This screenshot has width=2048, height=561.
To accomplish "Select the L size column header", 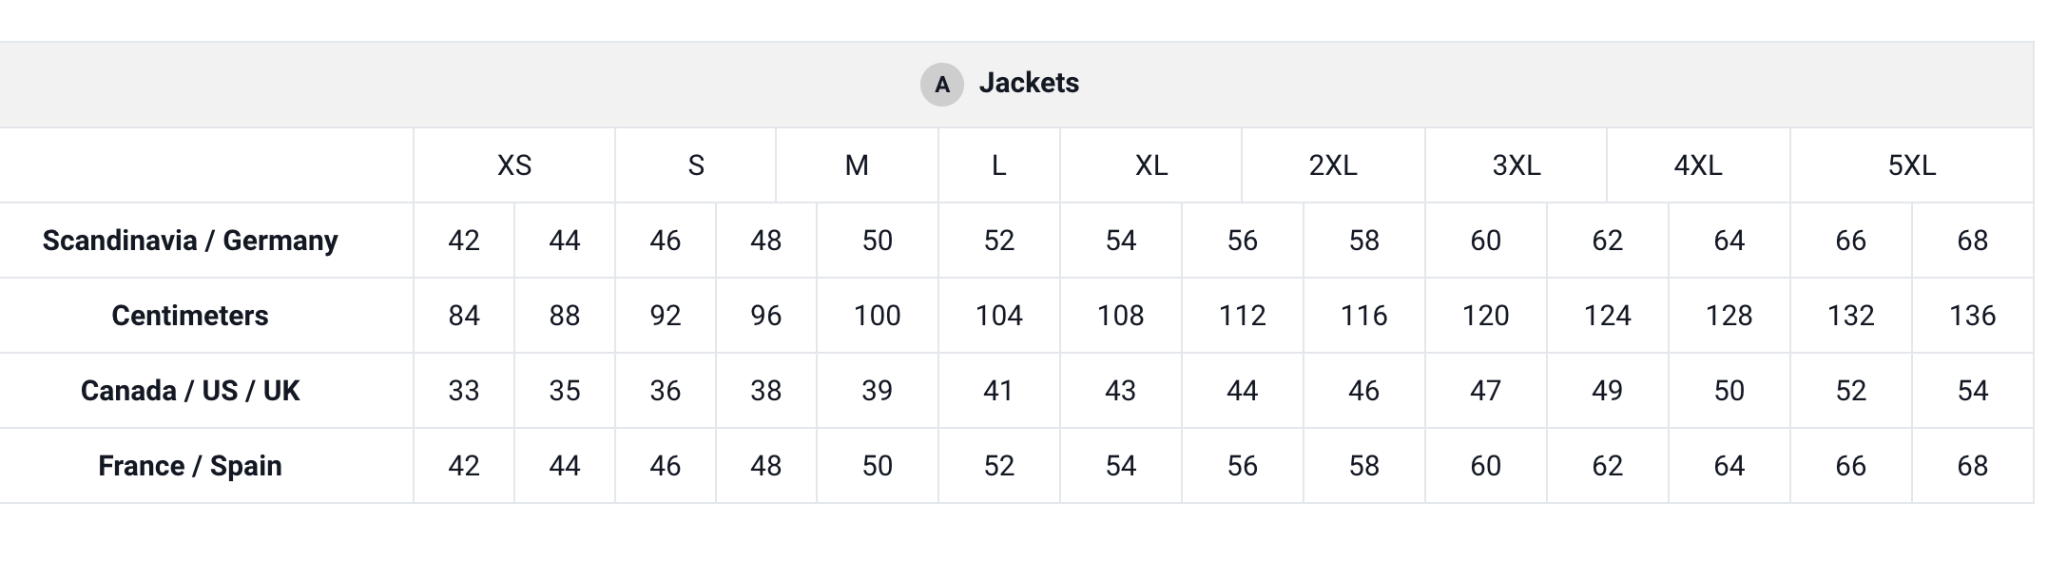I will [998, 165].
